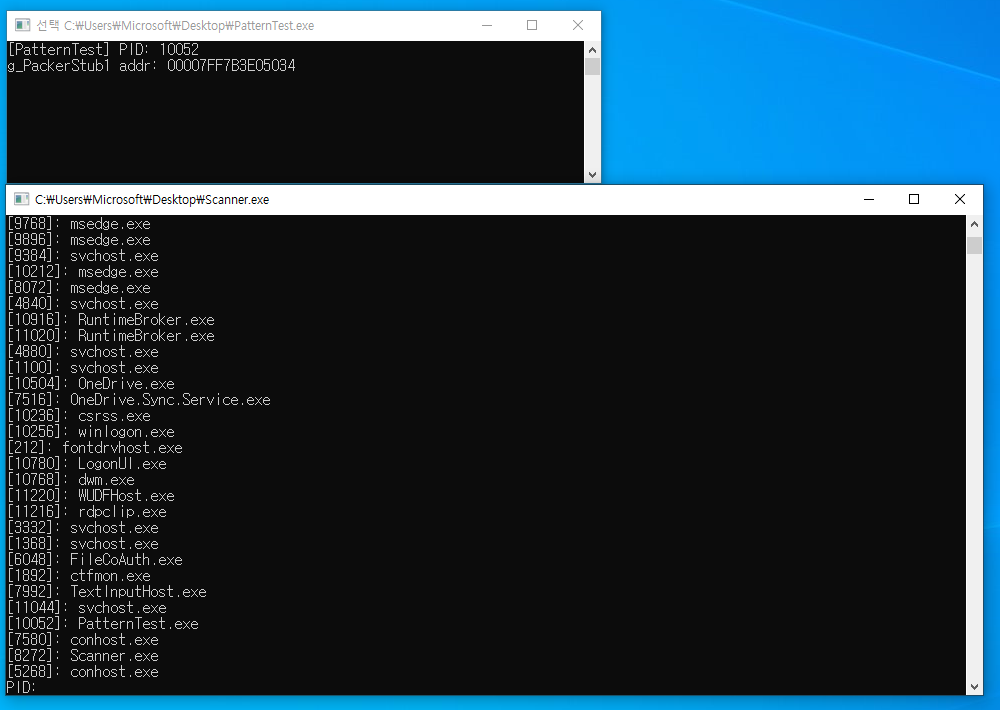Click scroll-down arrow in PatternTest console
The height and width of the screenshot is (710, 1000).
pyautogui.click(x=593, y=175)
